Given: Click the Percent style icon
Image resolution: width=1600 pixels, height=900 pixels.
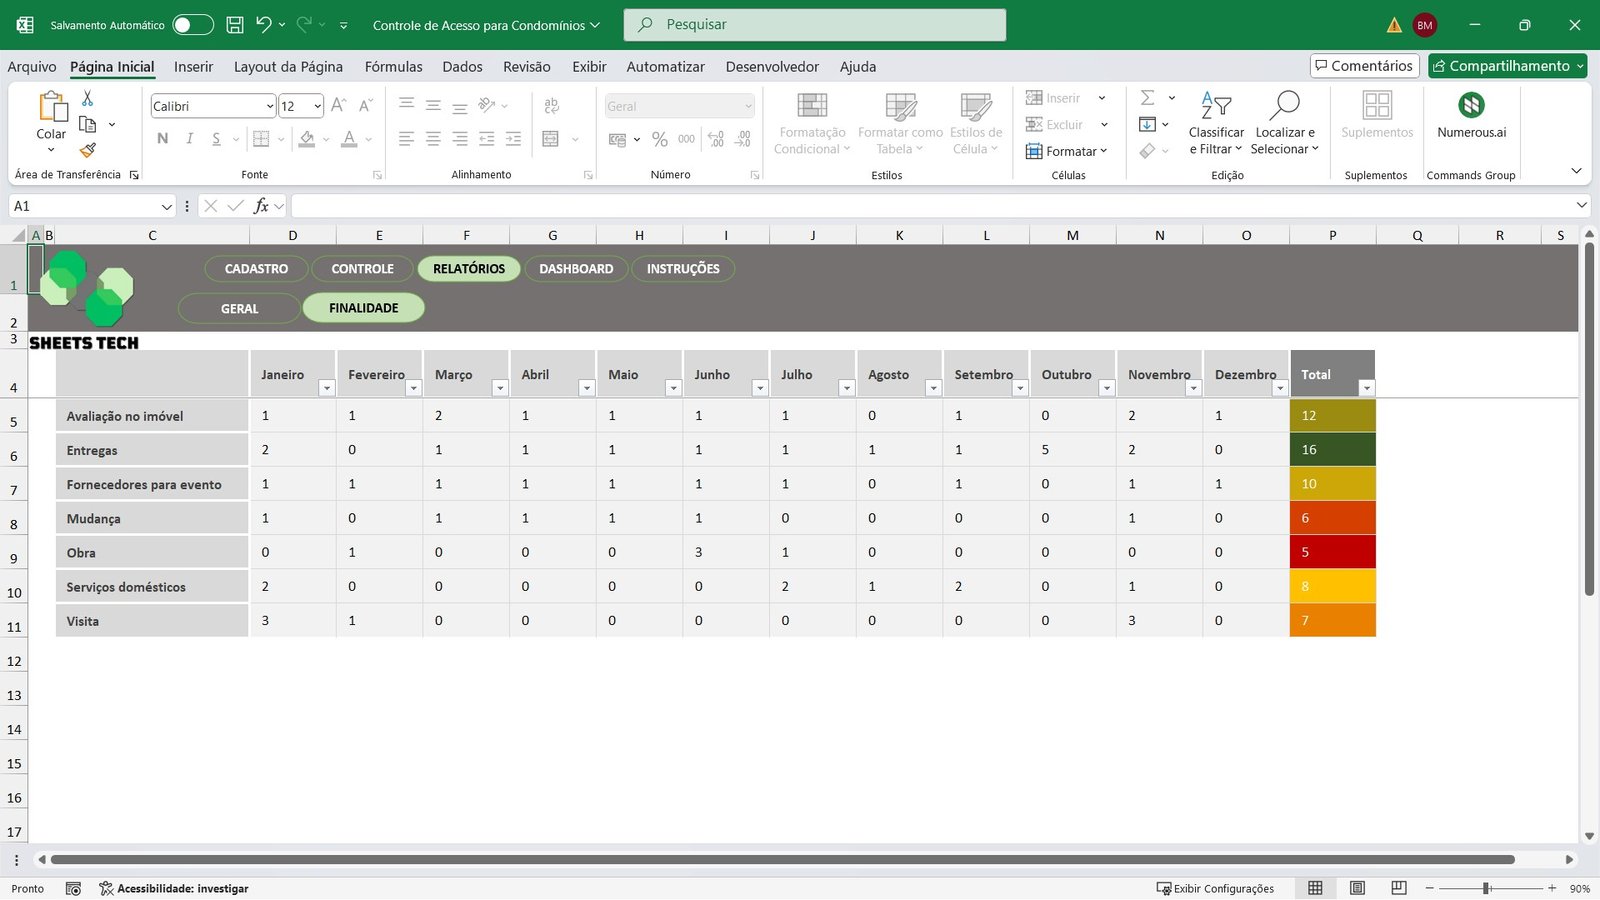Looking at the screenshot, I should pyautogui.click(x=660, y=139).
